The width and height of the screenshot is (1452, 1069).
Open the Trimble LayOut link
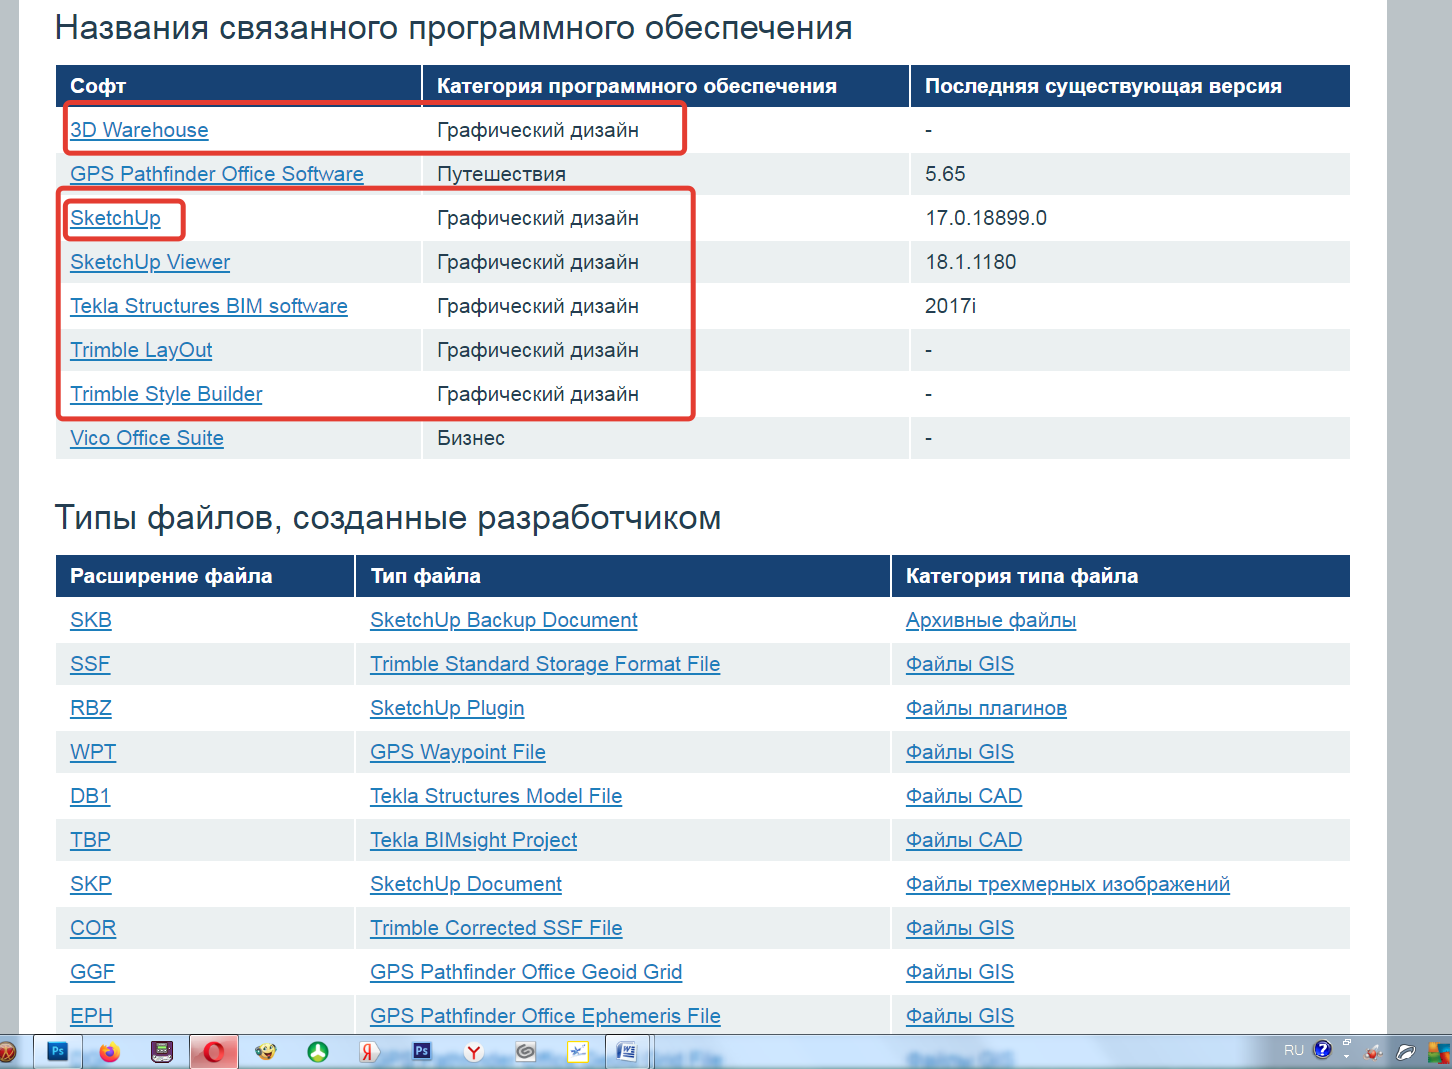141,350
